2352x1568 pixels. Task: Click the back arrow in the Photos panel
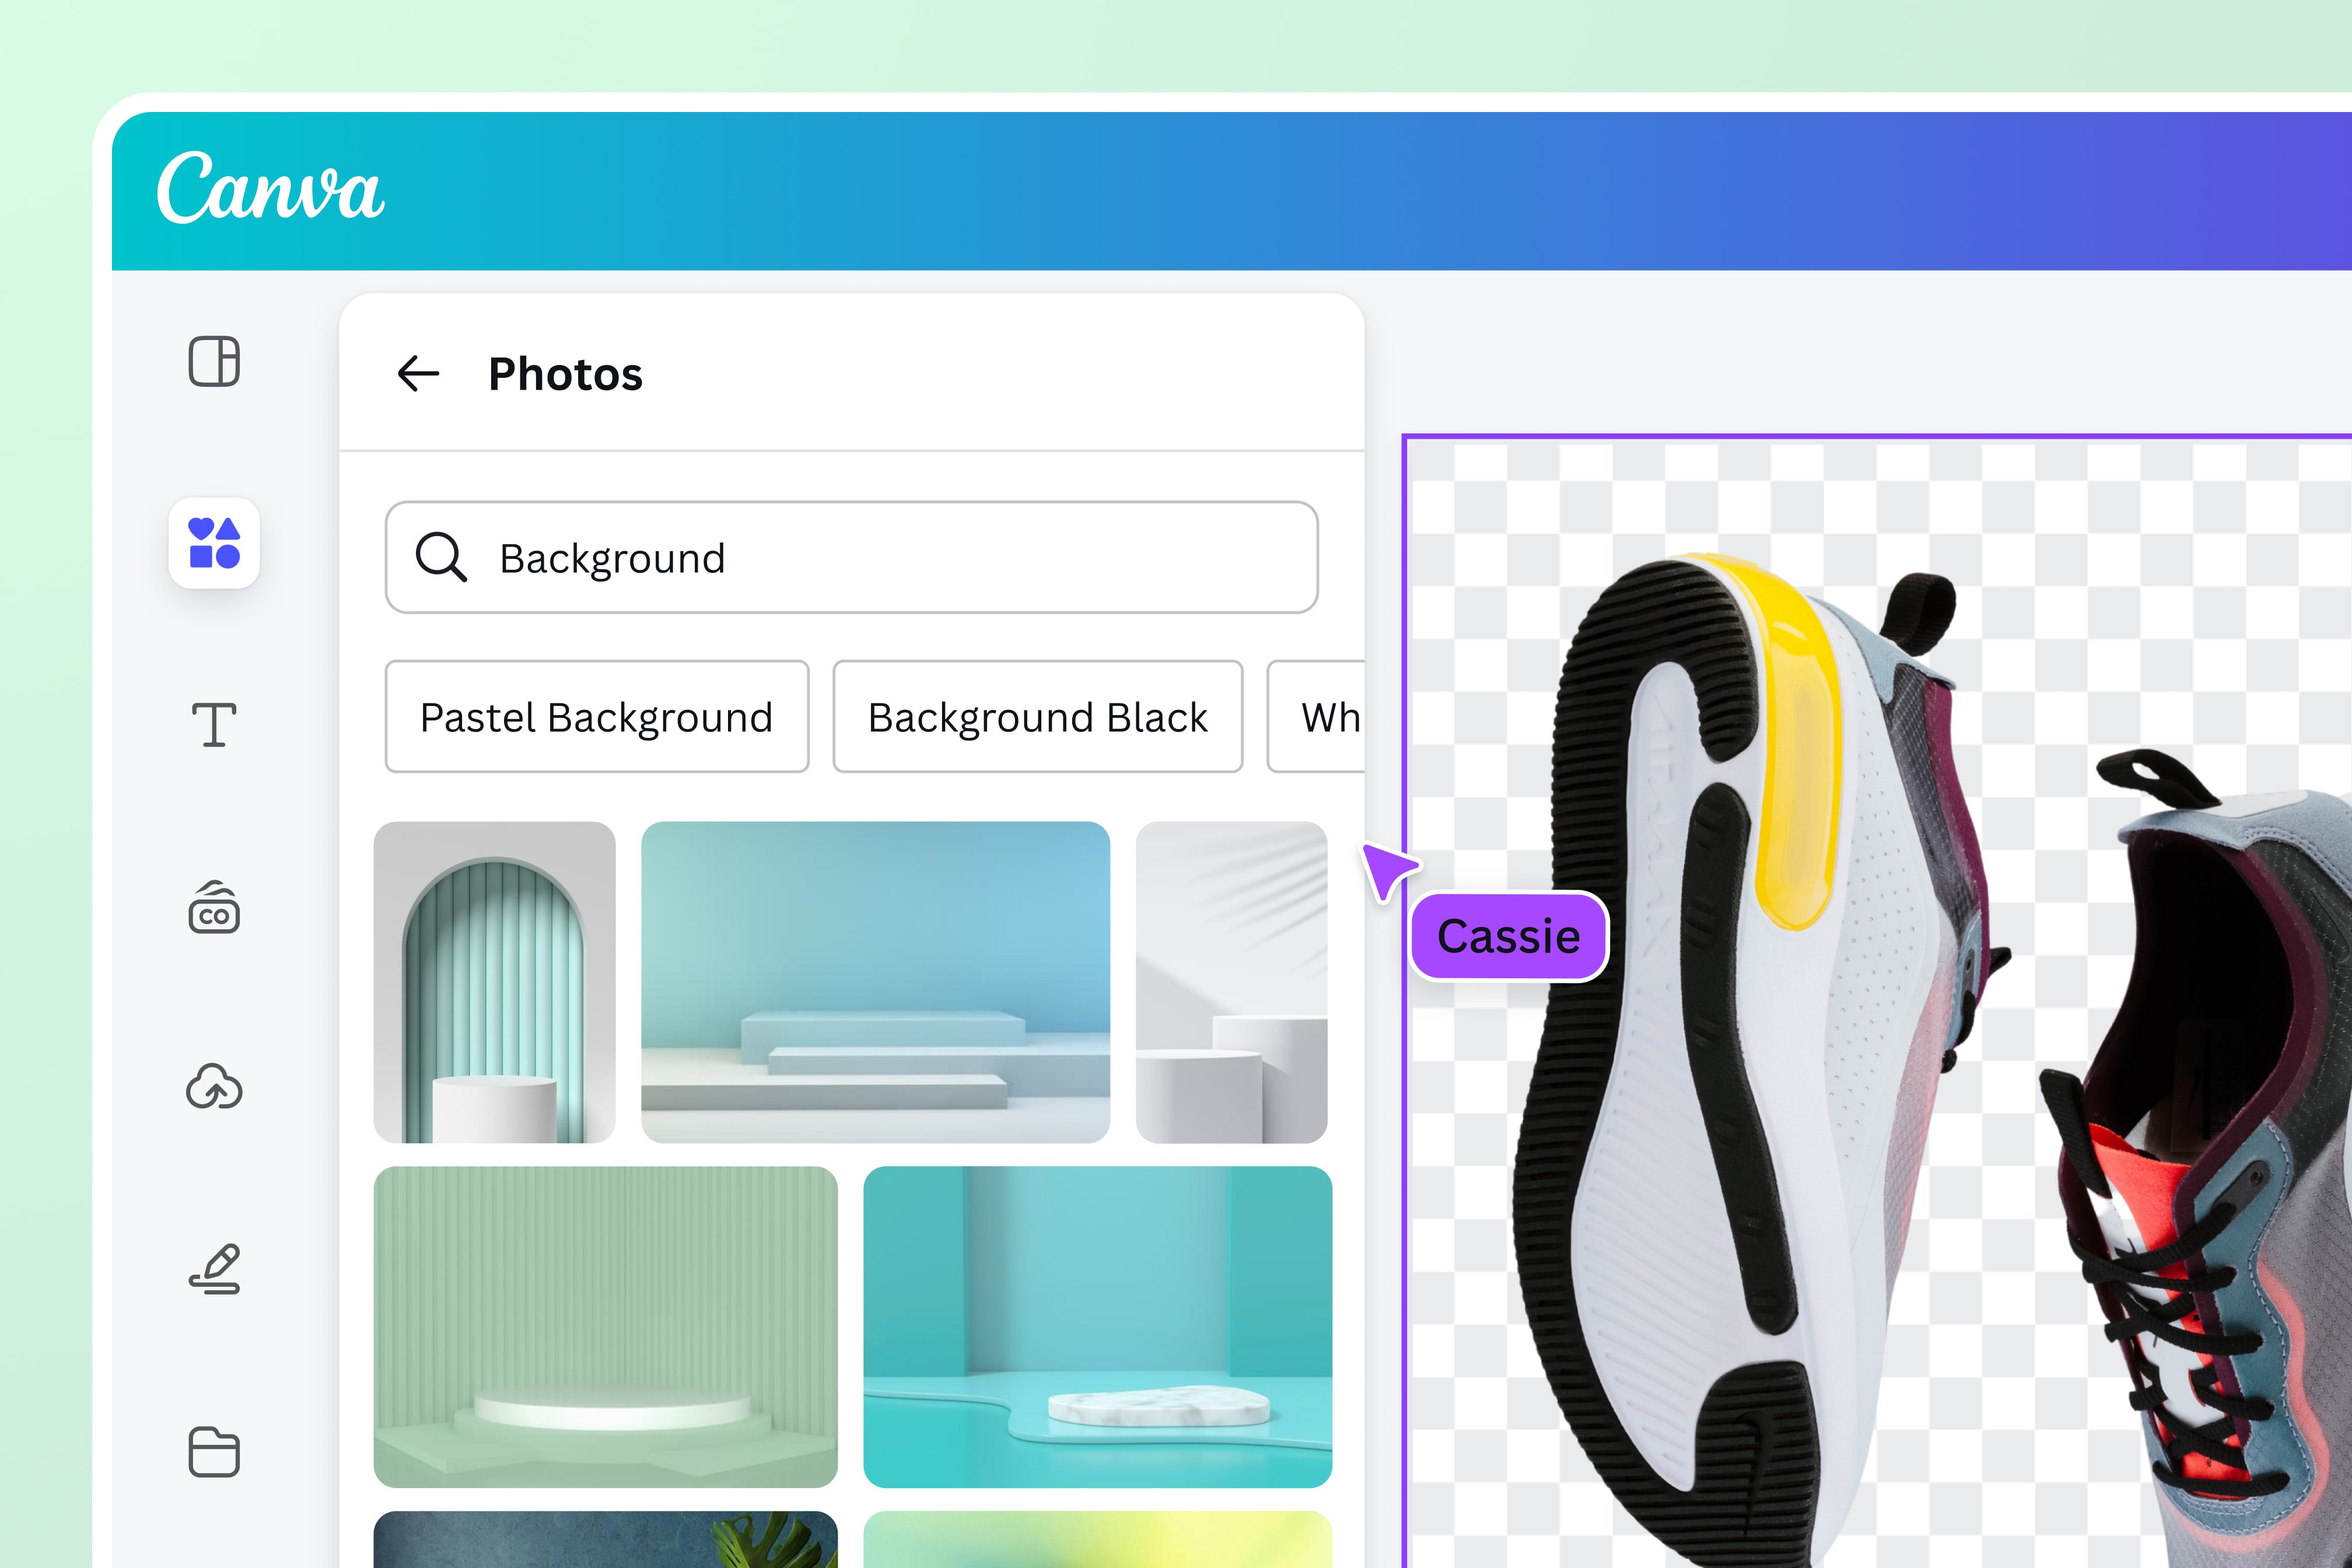pyautogui.click(x=418, y=374)
